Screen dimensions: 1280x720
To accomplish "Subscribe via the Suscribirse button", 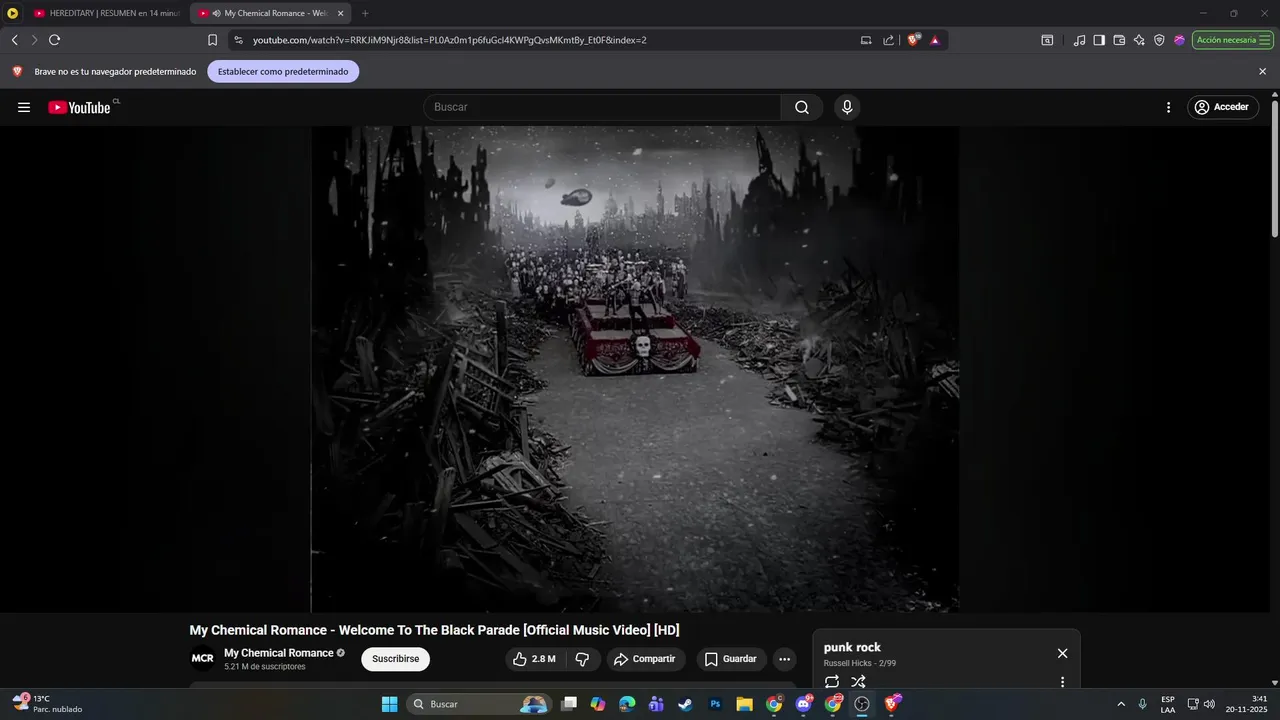I will point(395,659).
